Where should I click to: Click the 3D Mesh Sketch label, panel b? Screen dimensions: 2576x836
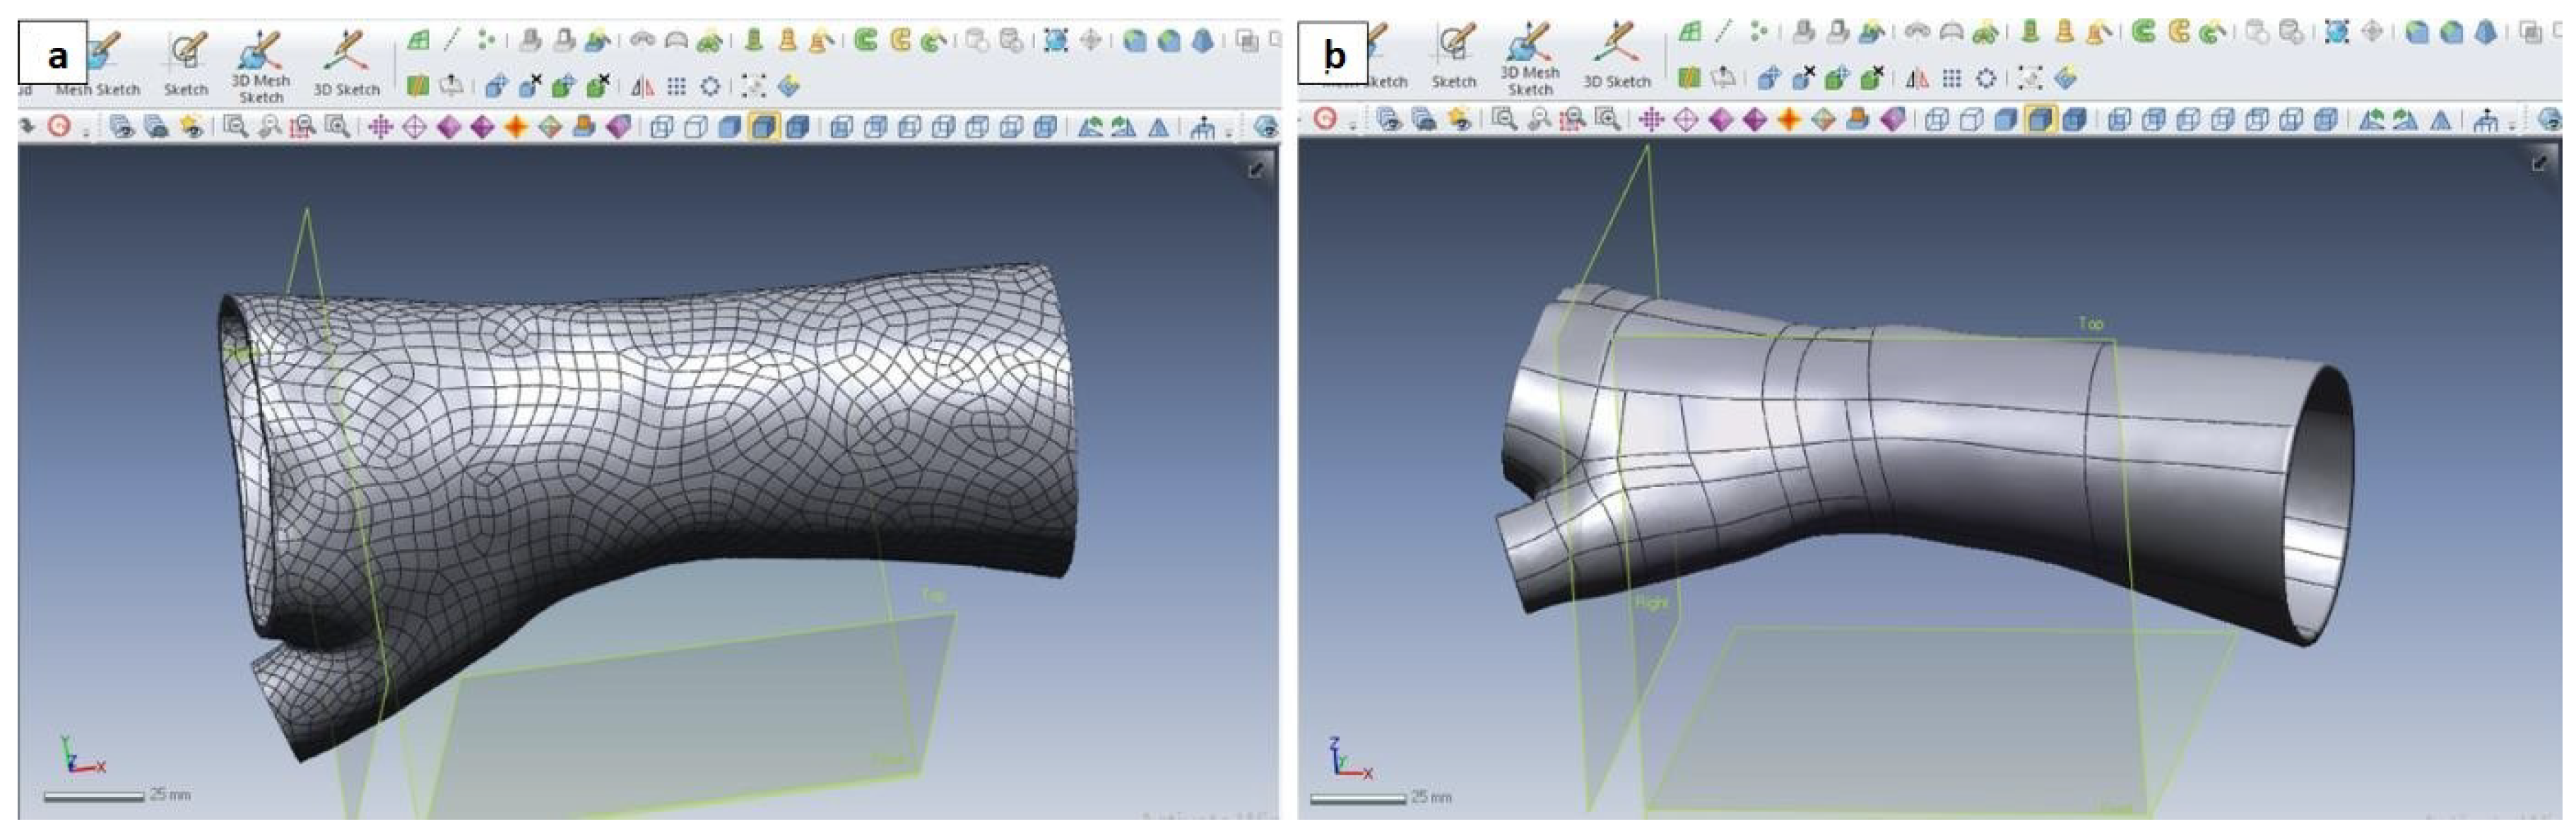click(x=1530, y=80)
